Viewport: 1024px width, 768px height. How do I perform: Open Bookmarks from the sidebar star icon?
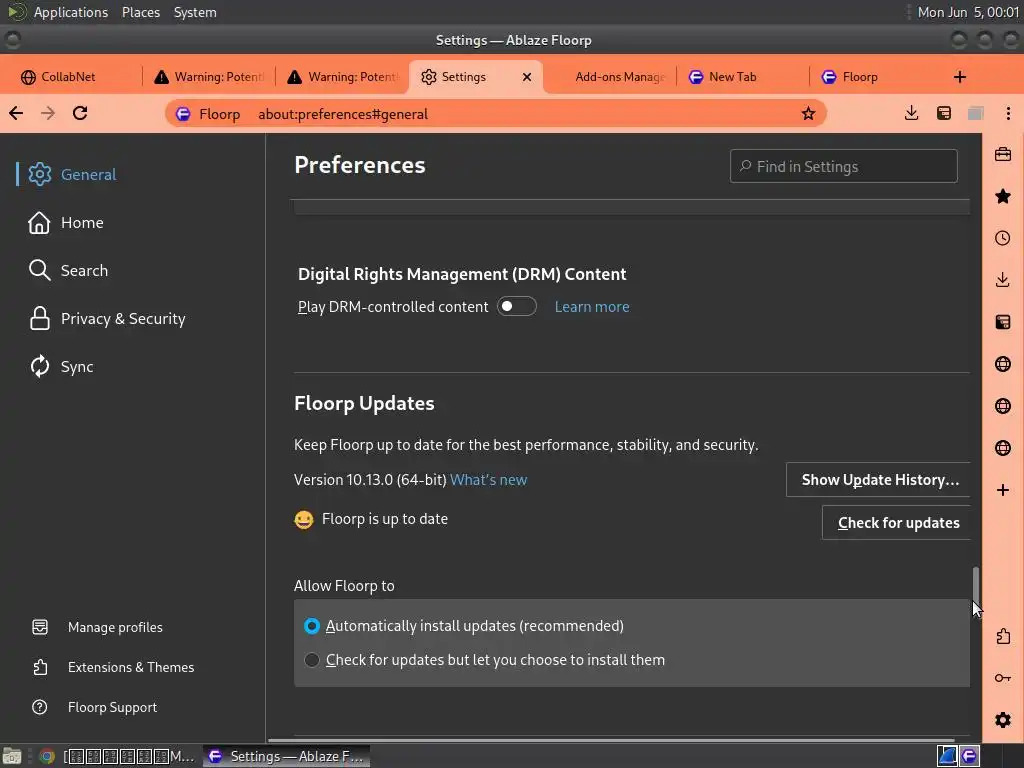tap(1002, 196)
